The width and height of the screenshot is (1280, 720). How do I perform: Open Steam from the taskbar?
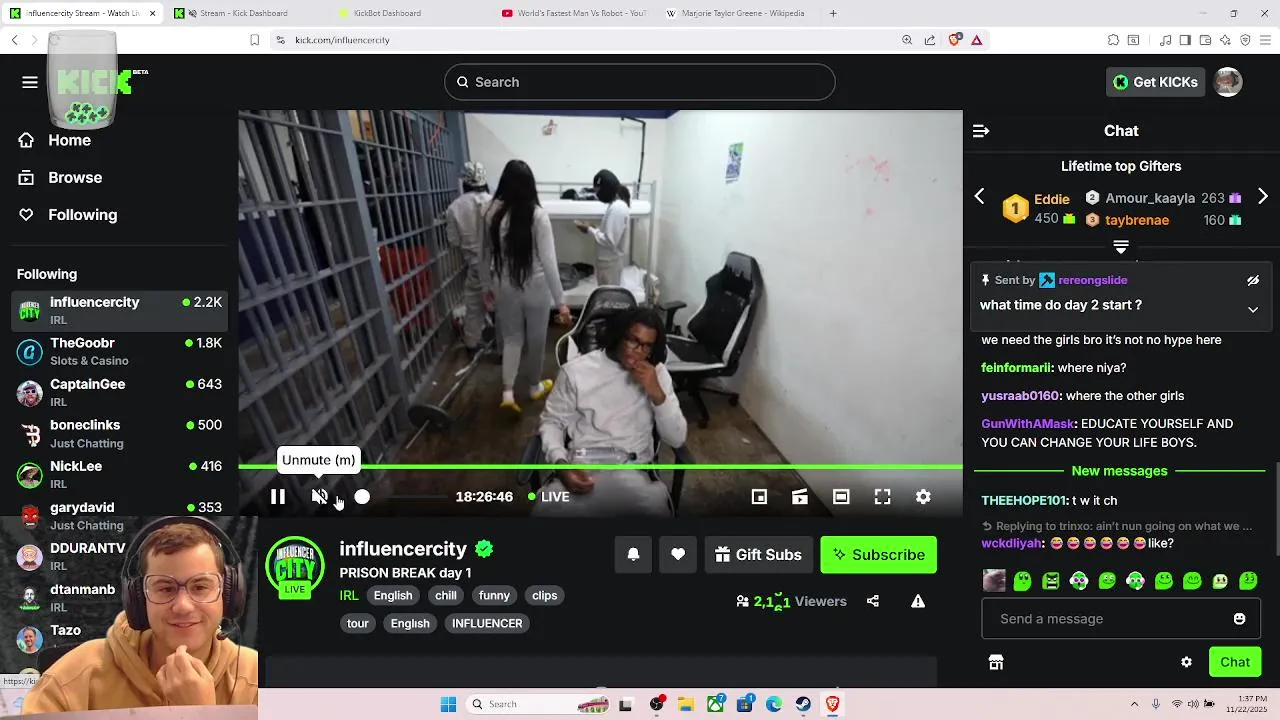point(803,704)
